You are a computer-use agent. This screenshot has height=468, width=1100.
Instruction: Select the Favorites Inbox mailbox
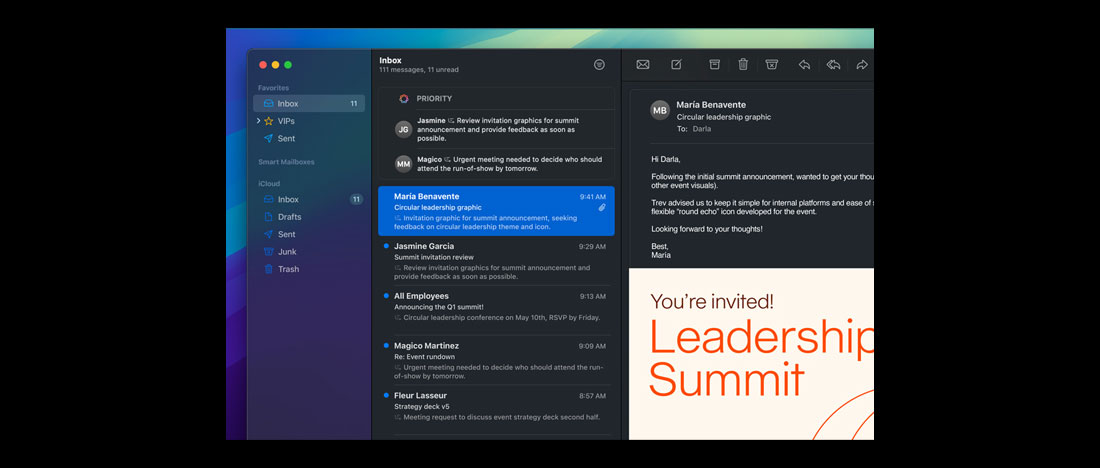pyautogui.click(x=288, y=104)
